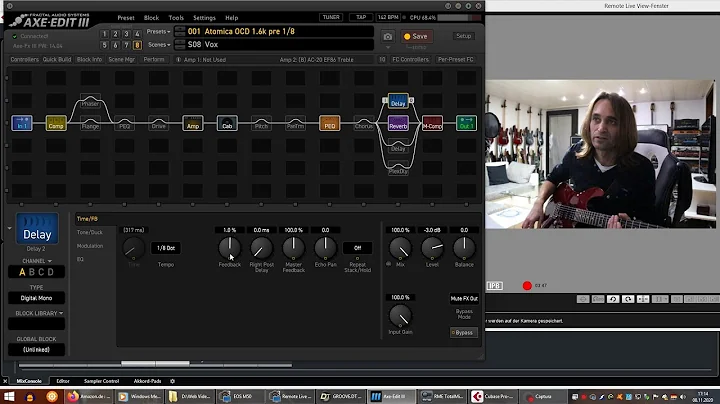The image size is (720, 404).
Task: Open the Setup dialog
Action: (x=463, y=36)
